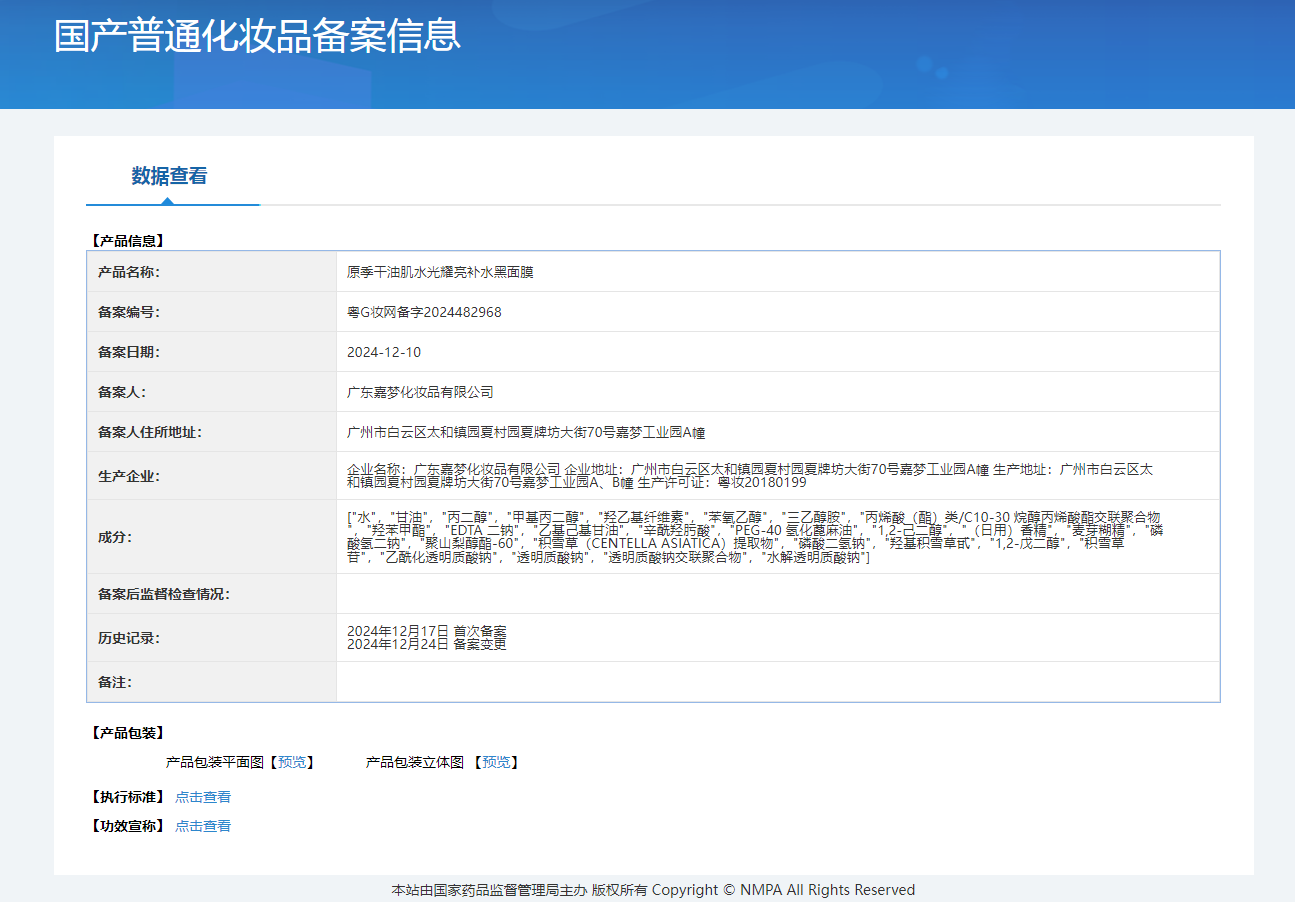Click the 备案人住所地址 address value
Viewport: 1295px width, 902px height.
[526, 432]
